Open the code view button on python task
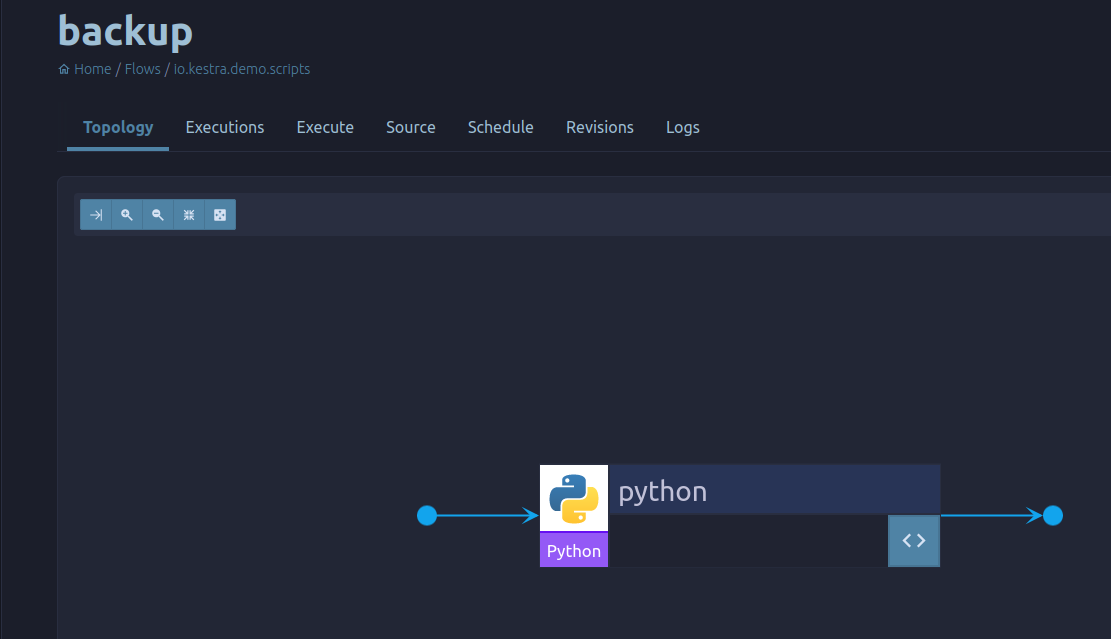The width and height of the screenshot is (1111, 639). (x=914, y=541)
